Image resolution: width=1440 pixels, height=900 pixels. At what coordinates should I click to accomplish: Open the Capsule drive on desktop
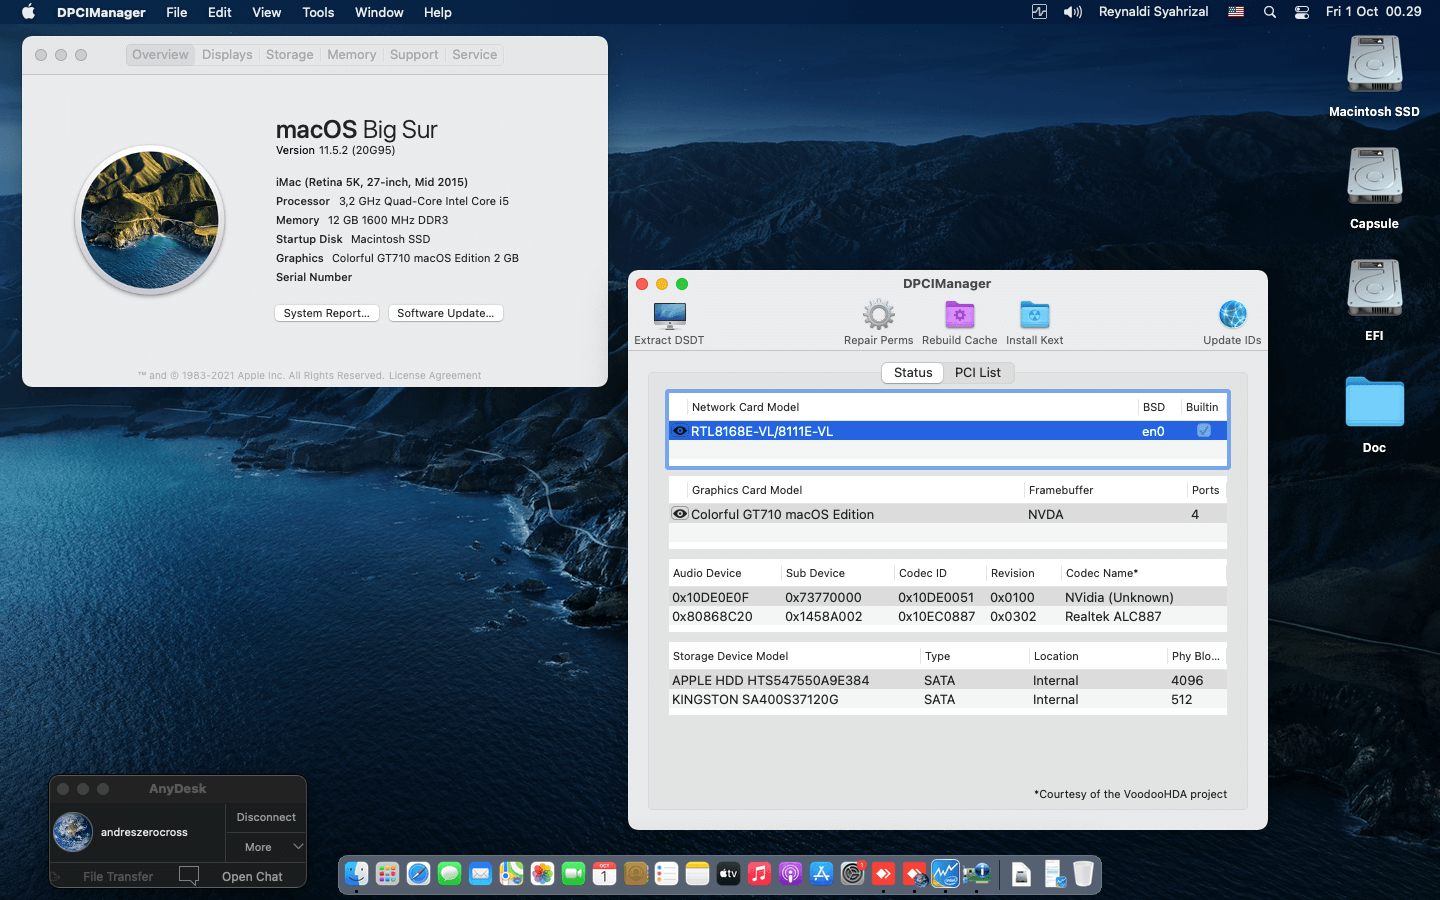pyautogui.click(x=1374, y=177)
